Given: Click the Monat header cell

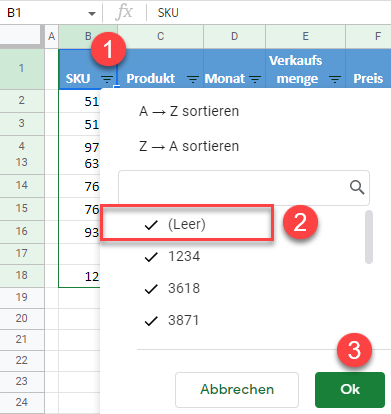Looking at the screenshot, I should pyautogui.click(x=234, y=69).
